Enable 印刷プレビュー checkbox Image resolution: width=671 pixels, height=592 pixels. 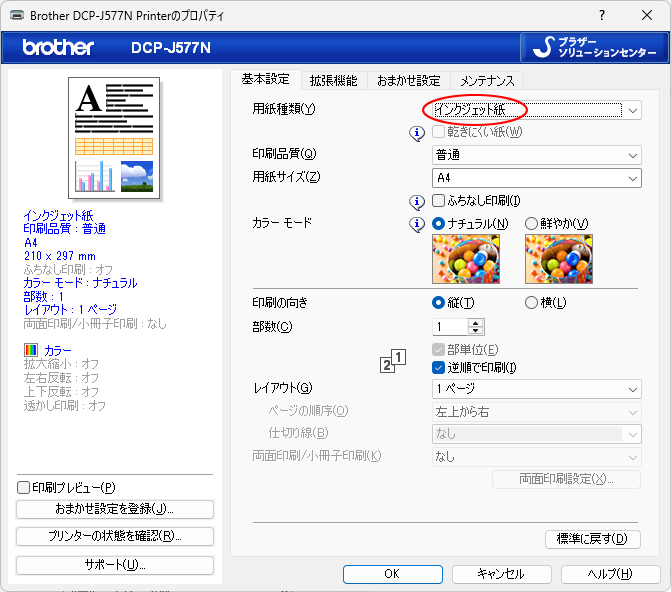tap(23, 487)
